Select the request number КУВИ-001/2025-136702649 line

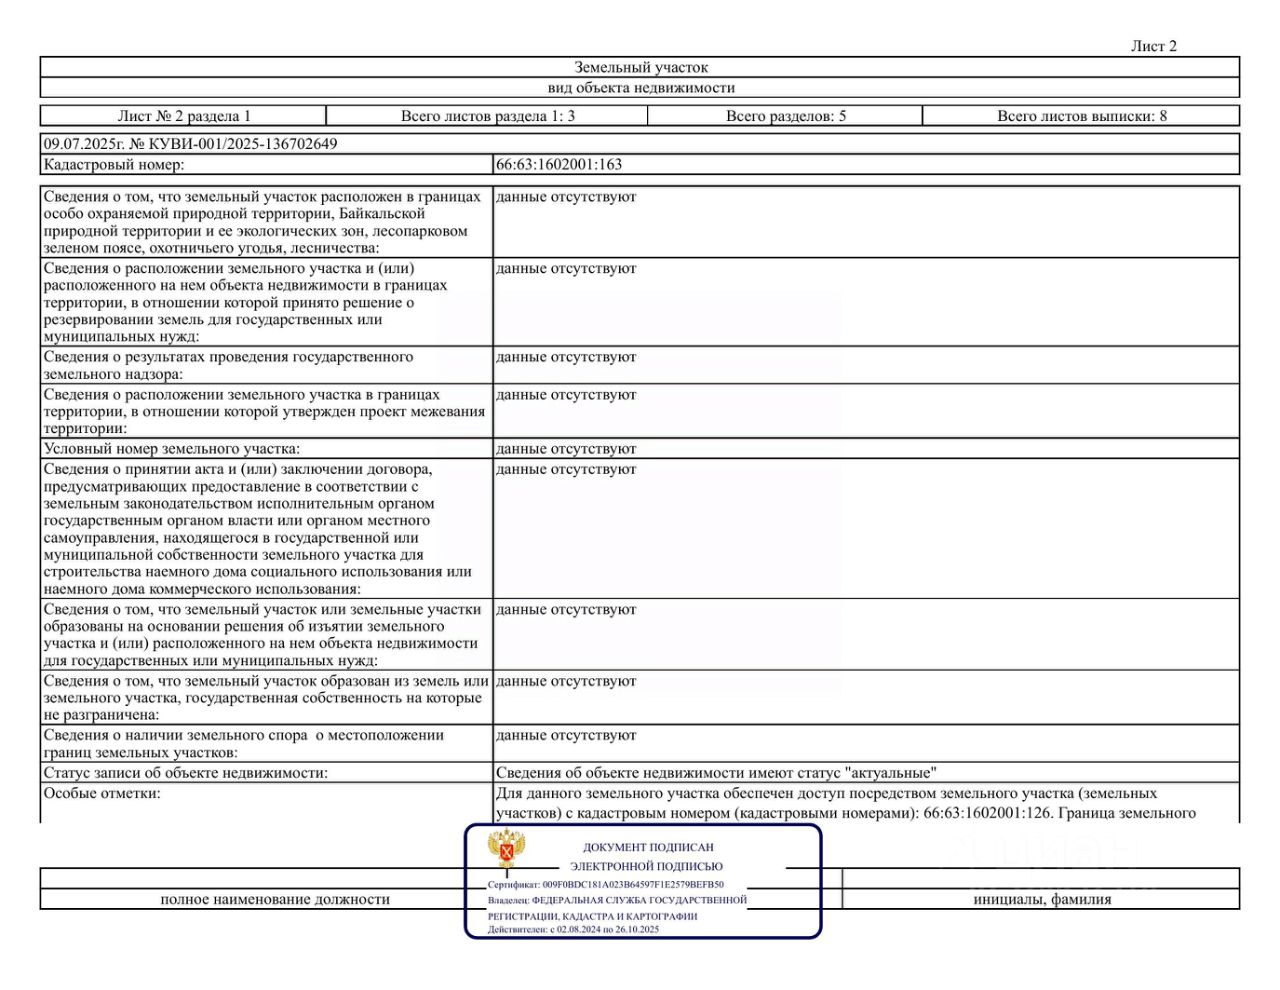190,144
